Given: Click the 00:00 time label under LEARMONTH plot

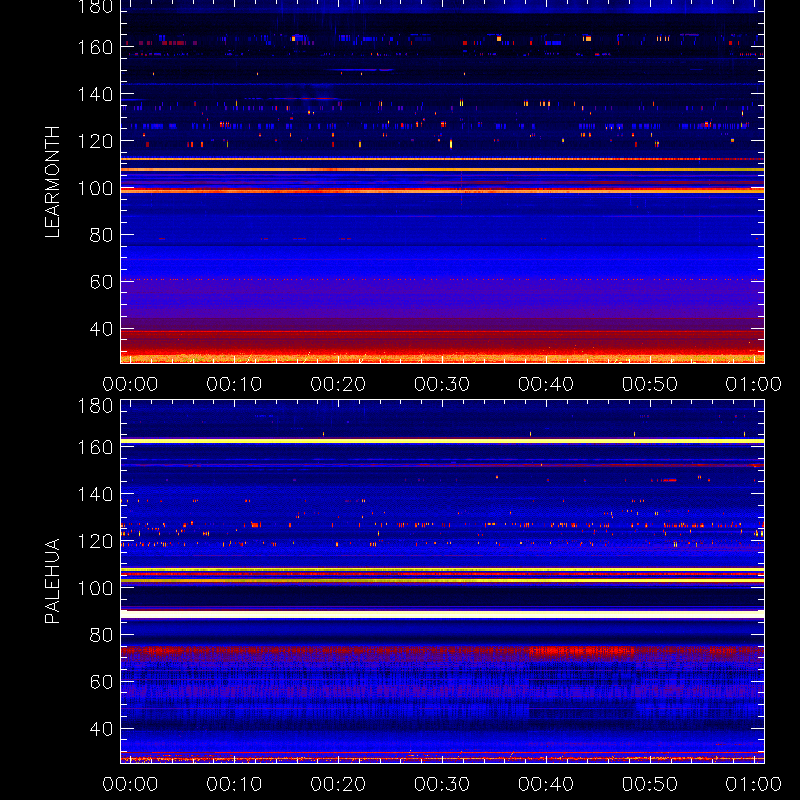Looking at the screenshot, I should [x=130, y=384].
